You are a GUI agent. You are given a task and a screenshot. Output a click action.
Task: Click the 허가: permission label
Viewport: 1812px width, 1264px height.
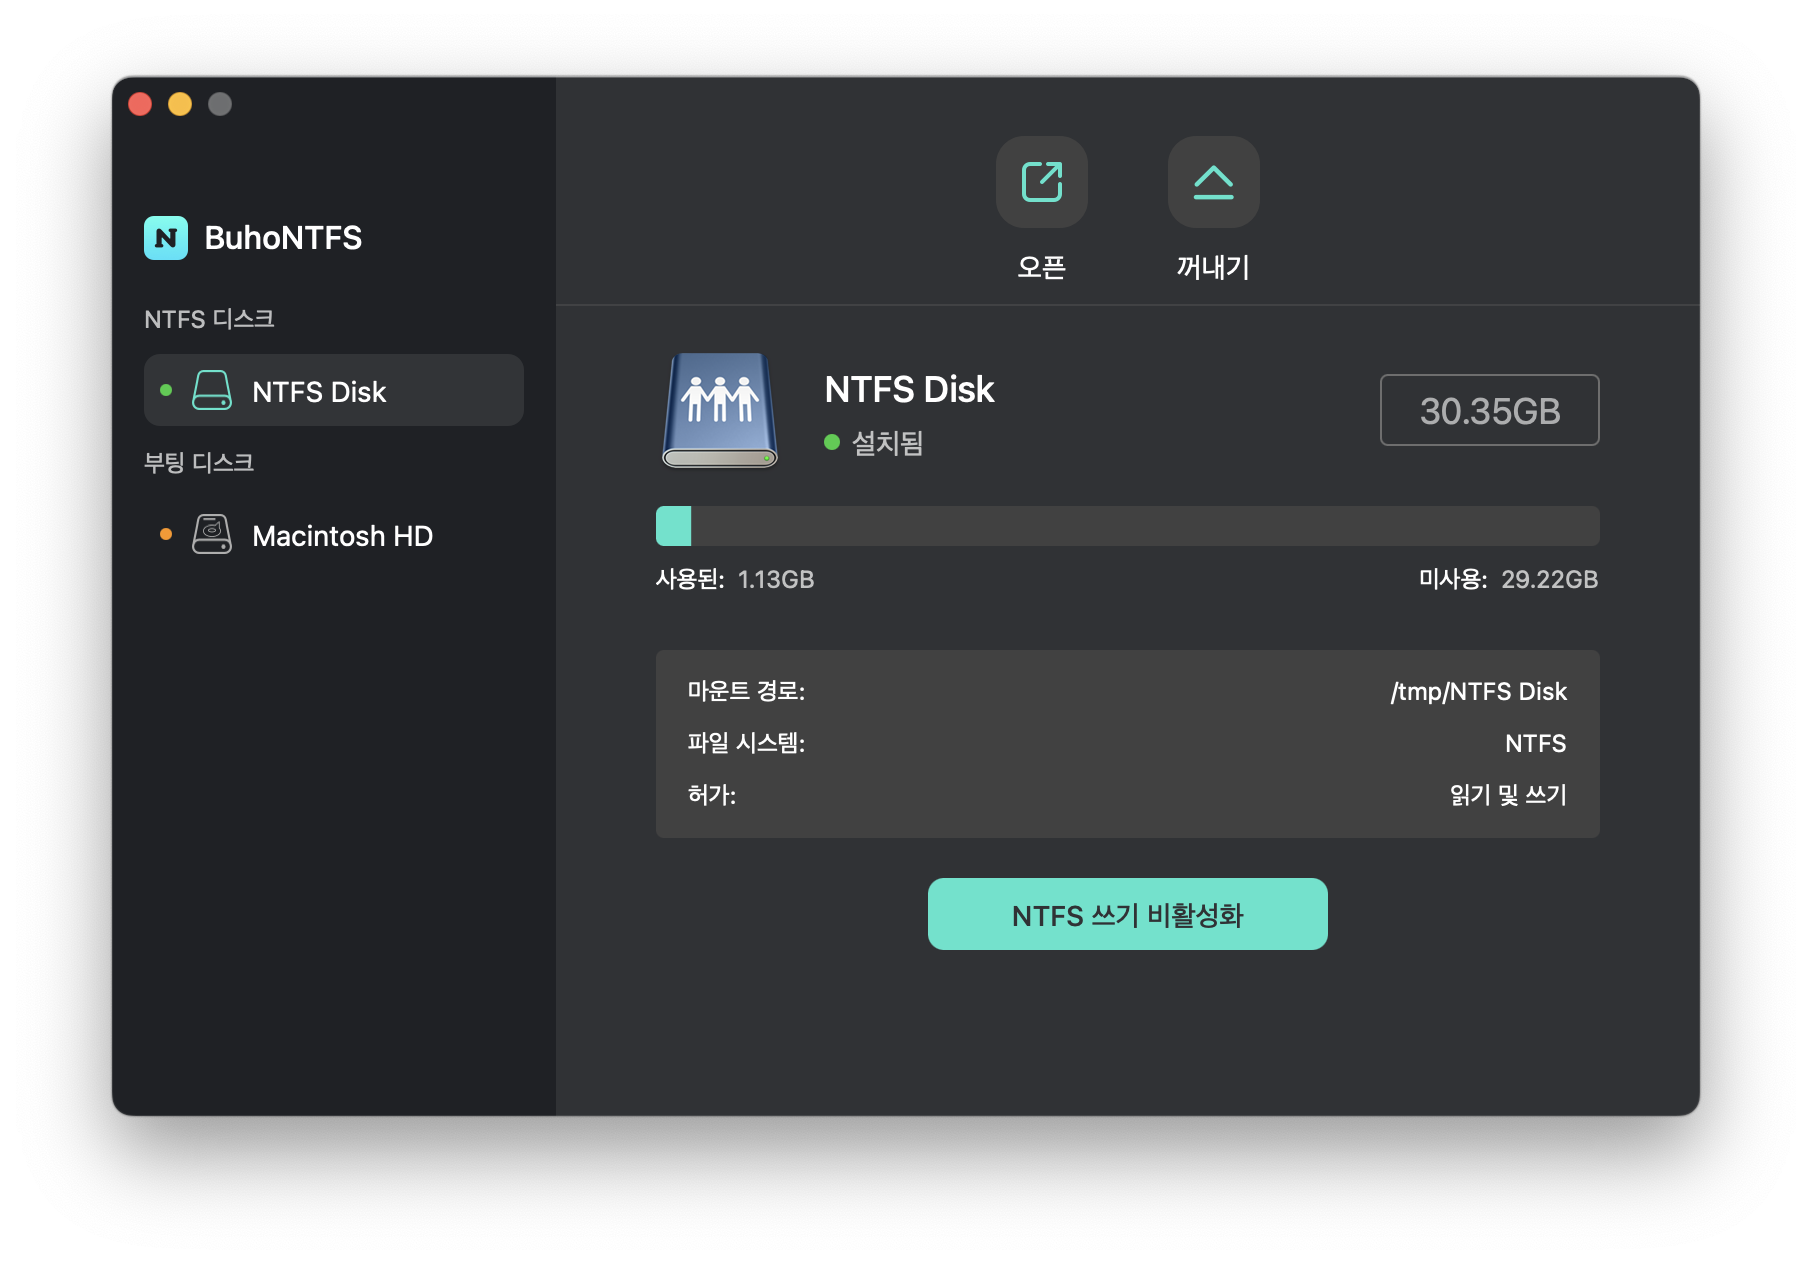[711, 795]
